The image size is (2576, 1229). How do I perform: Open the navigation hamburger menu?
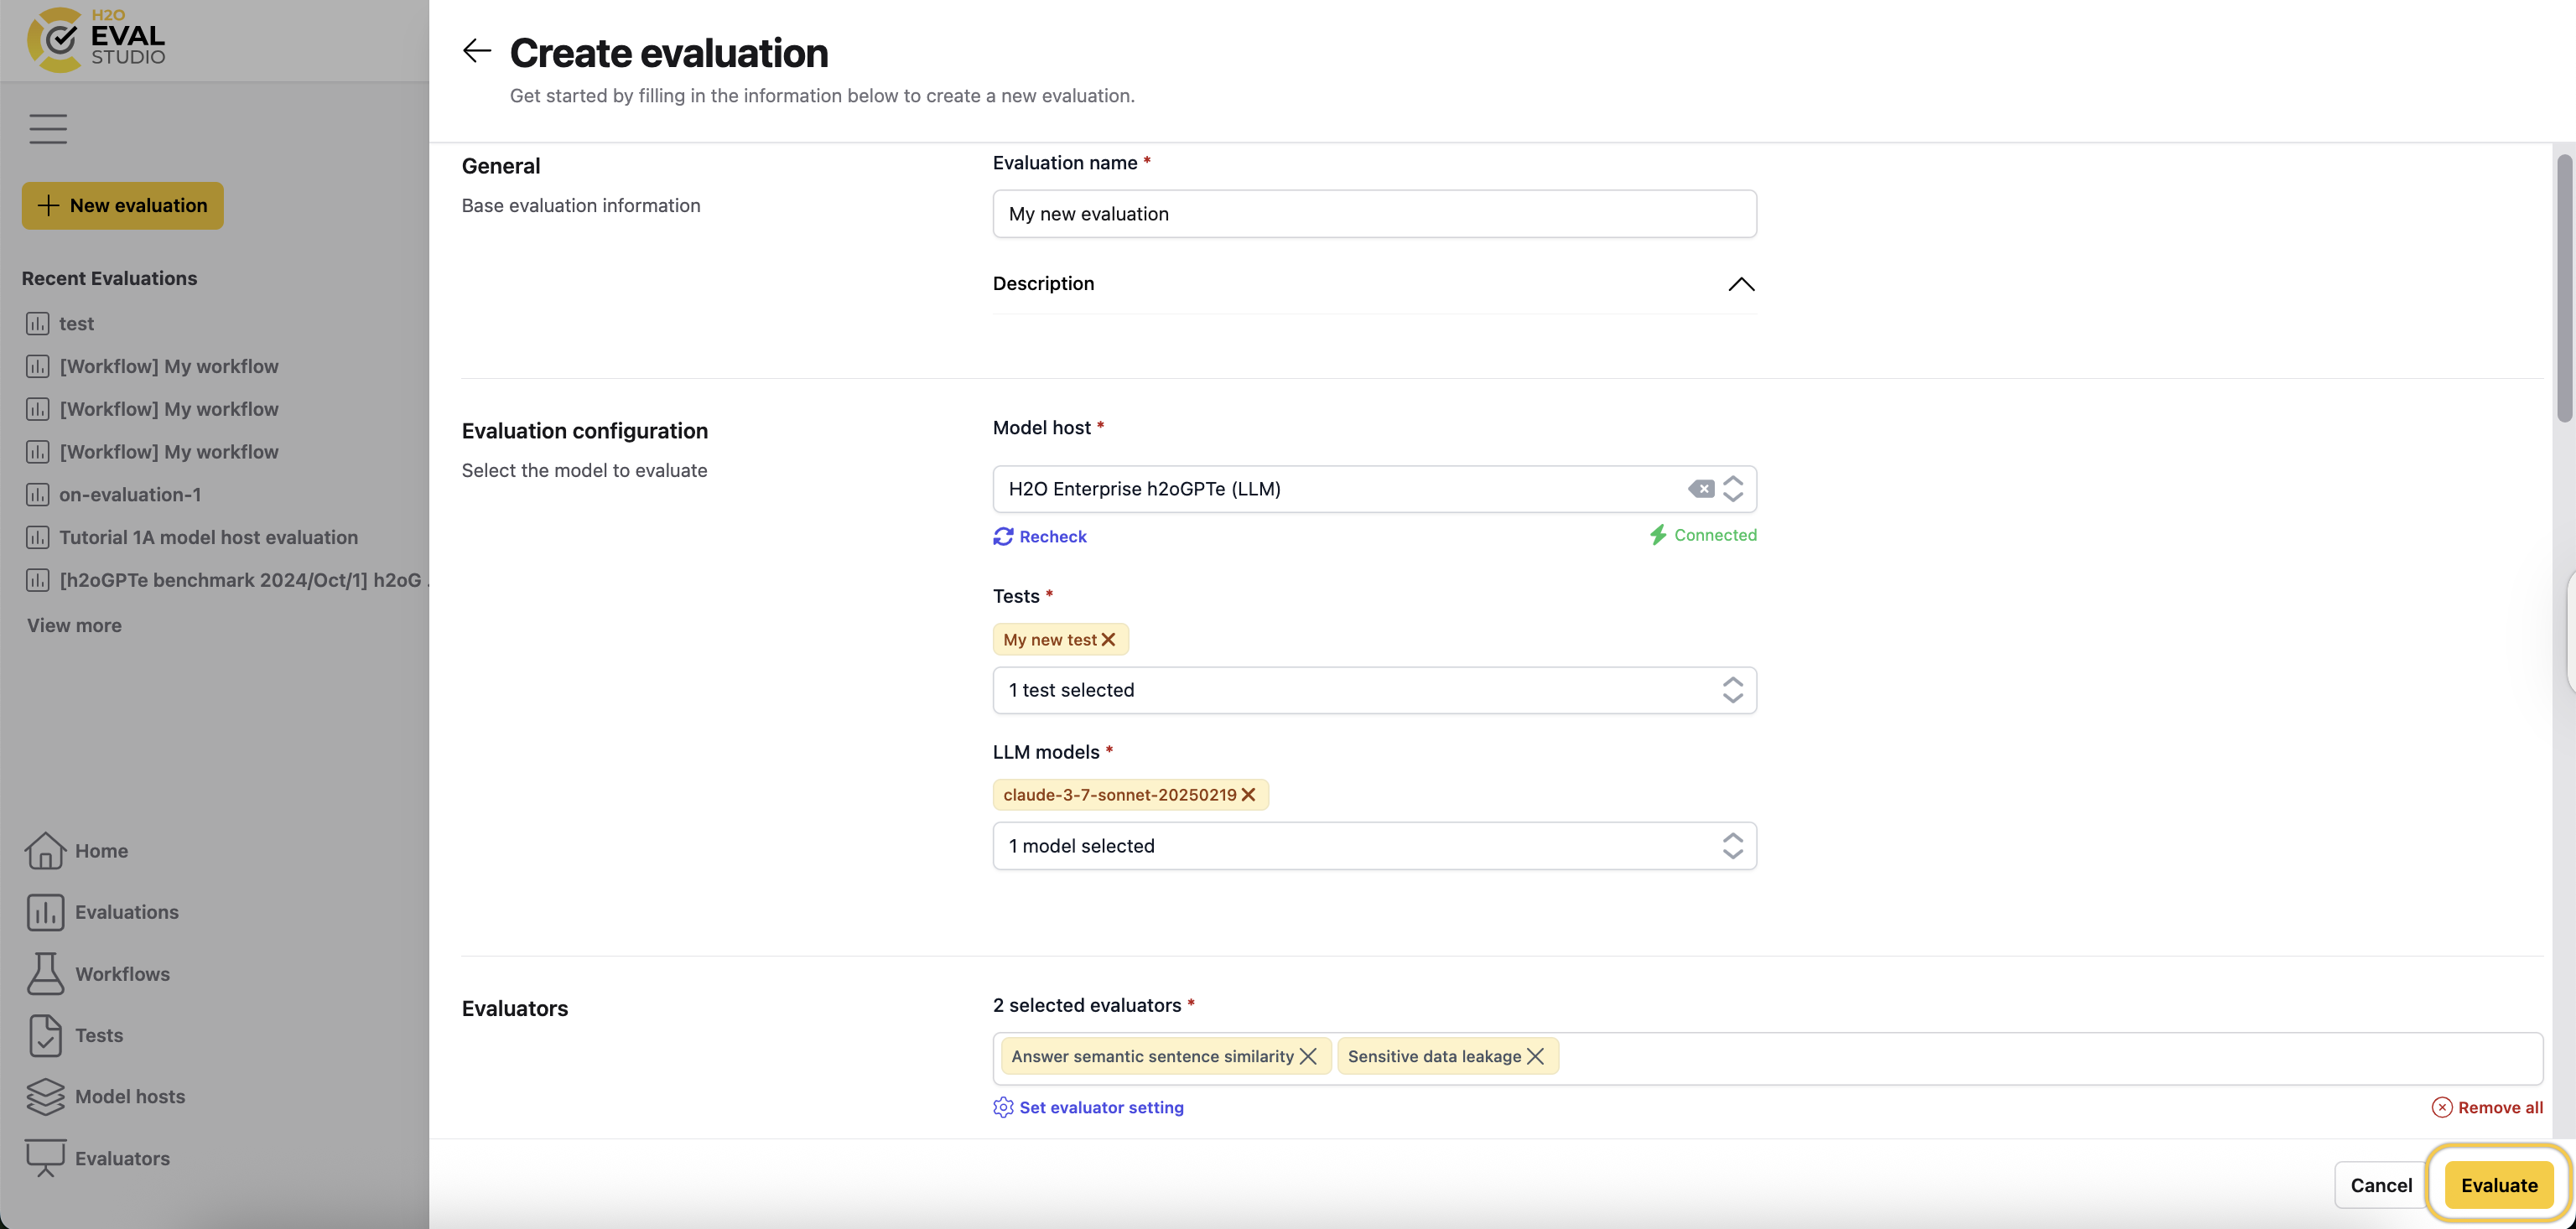click(47, 128)
